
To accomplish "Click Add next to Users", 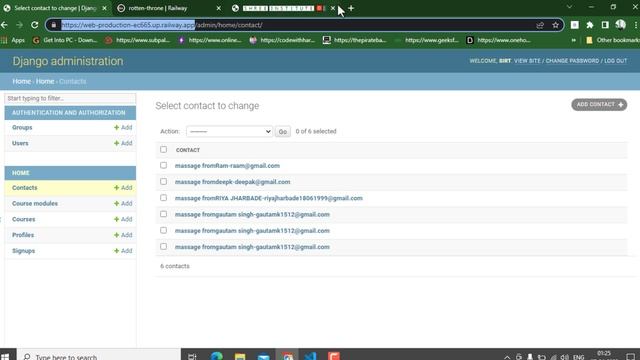I will (123, 143).
